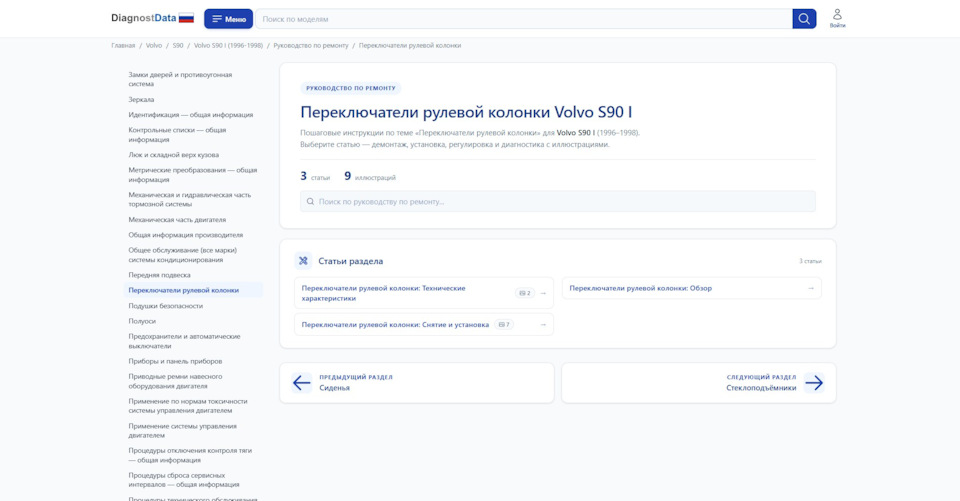Click arrow on Технические характеристики card
The width and height of the screenshot is (960, 501).
pyautogui.click(x=543, y=293)
